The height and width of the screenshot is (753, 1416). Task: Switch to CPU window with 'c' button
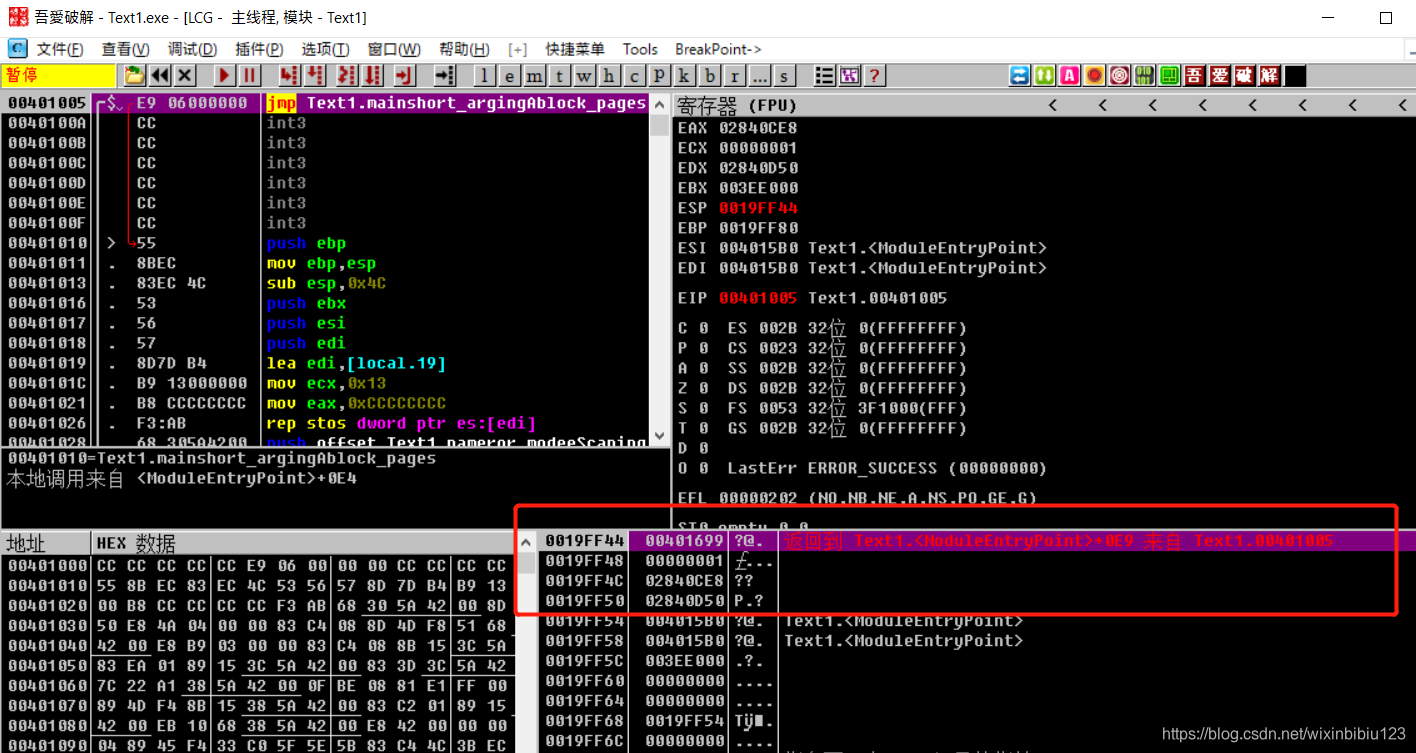(x=635, y=76)
